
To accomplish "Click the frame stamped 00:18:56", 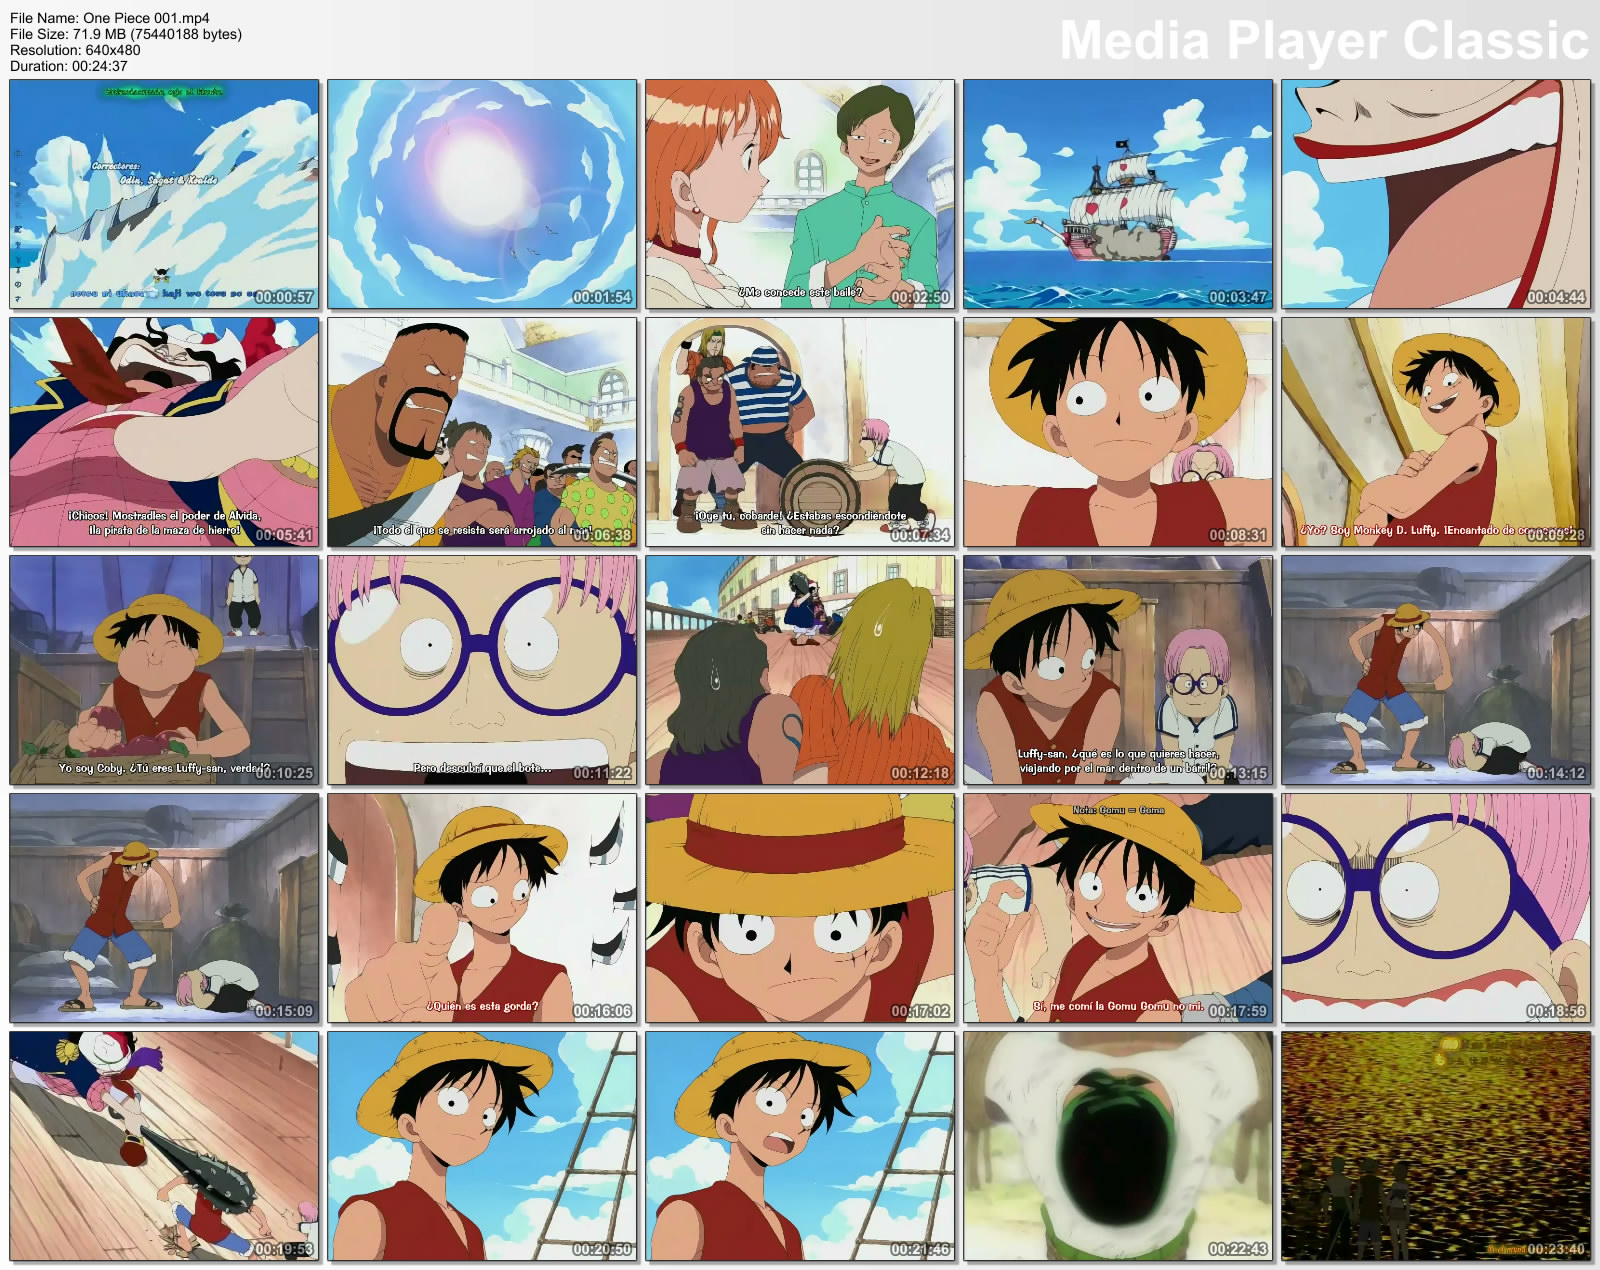I will 1436,908.
